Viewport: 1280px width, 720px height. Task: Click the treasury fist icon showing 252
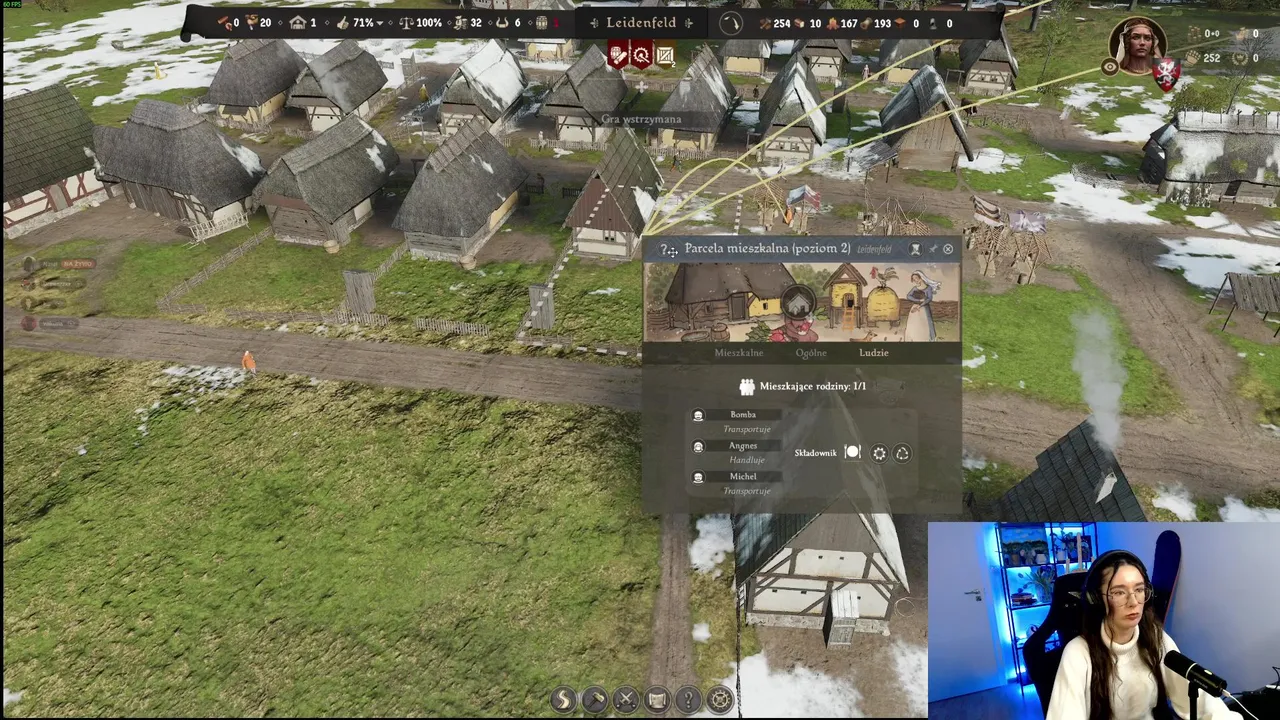point(1191,58)
